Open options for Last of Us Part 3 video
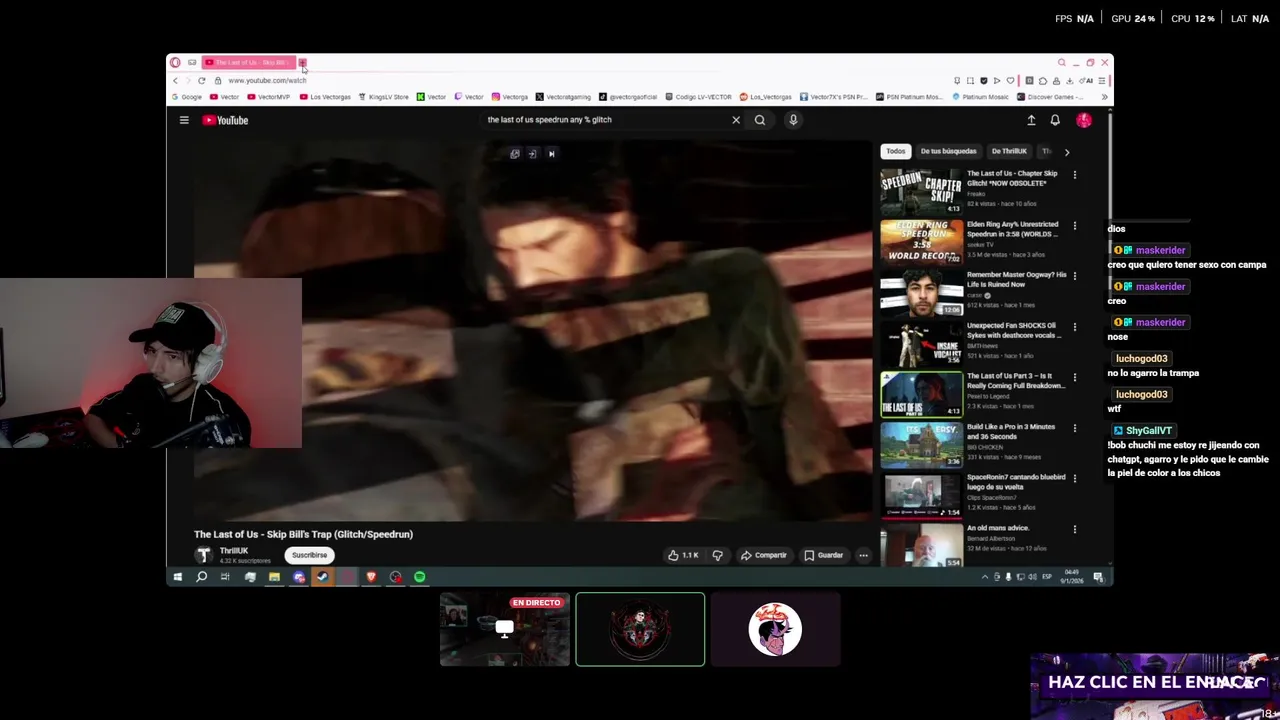The image size is (1280, 720). 1075,378
